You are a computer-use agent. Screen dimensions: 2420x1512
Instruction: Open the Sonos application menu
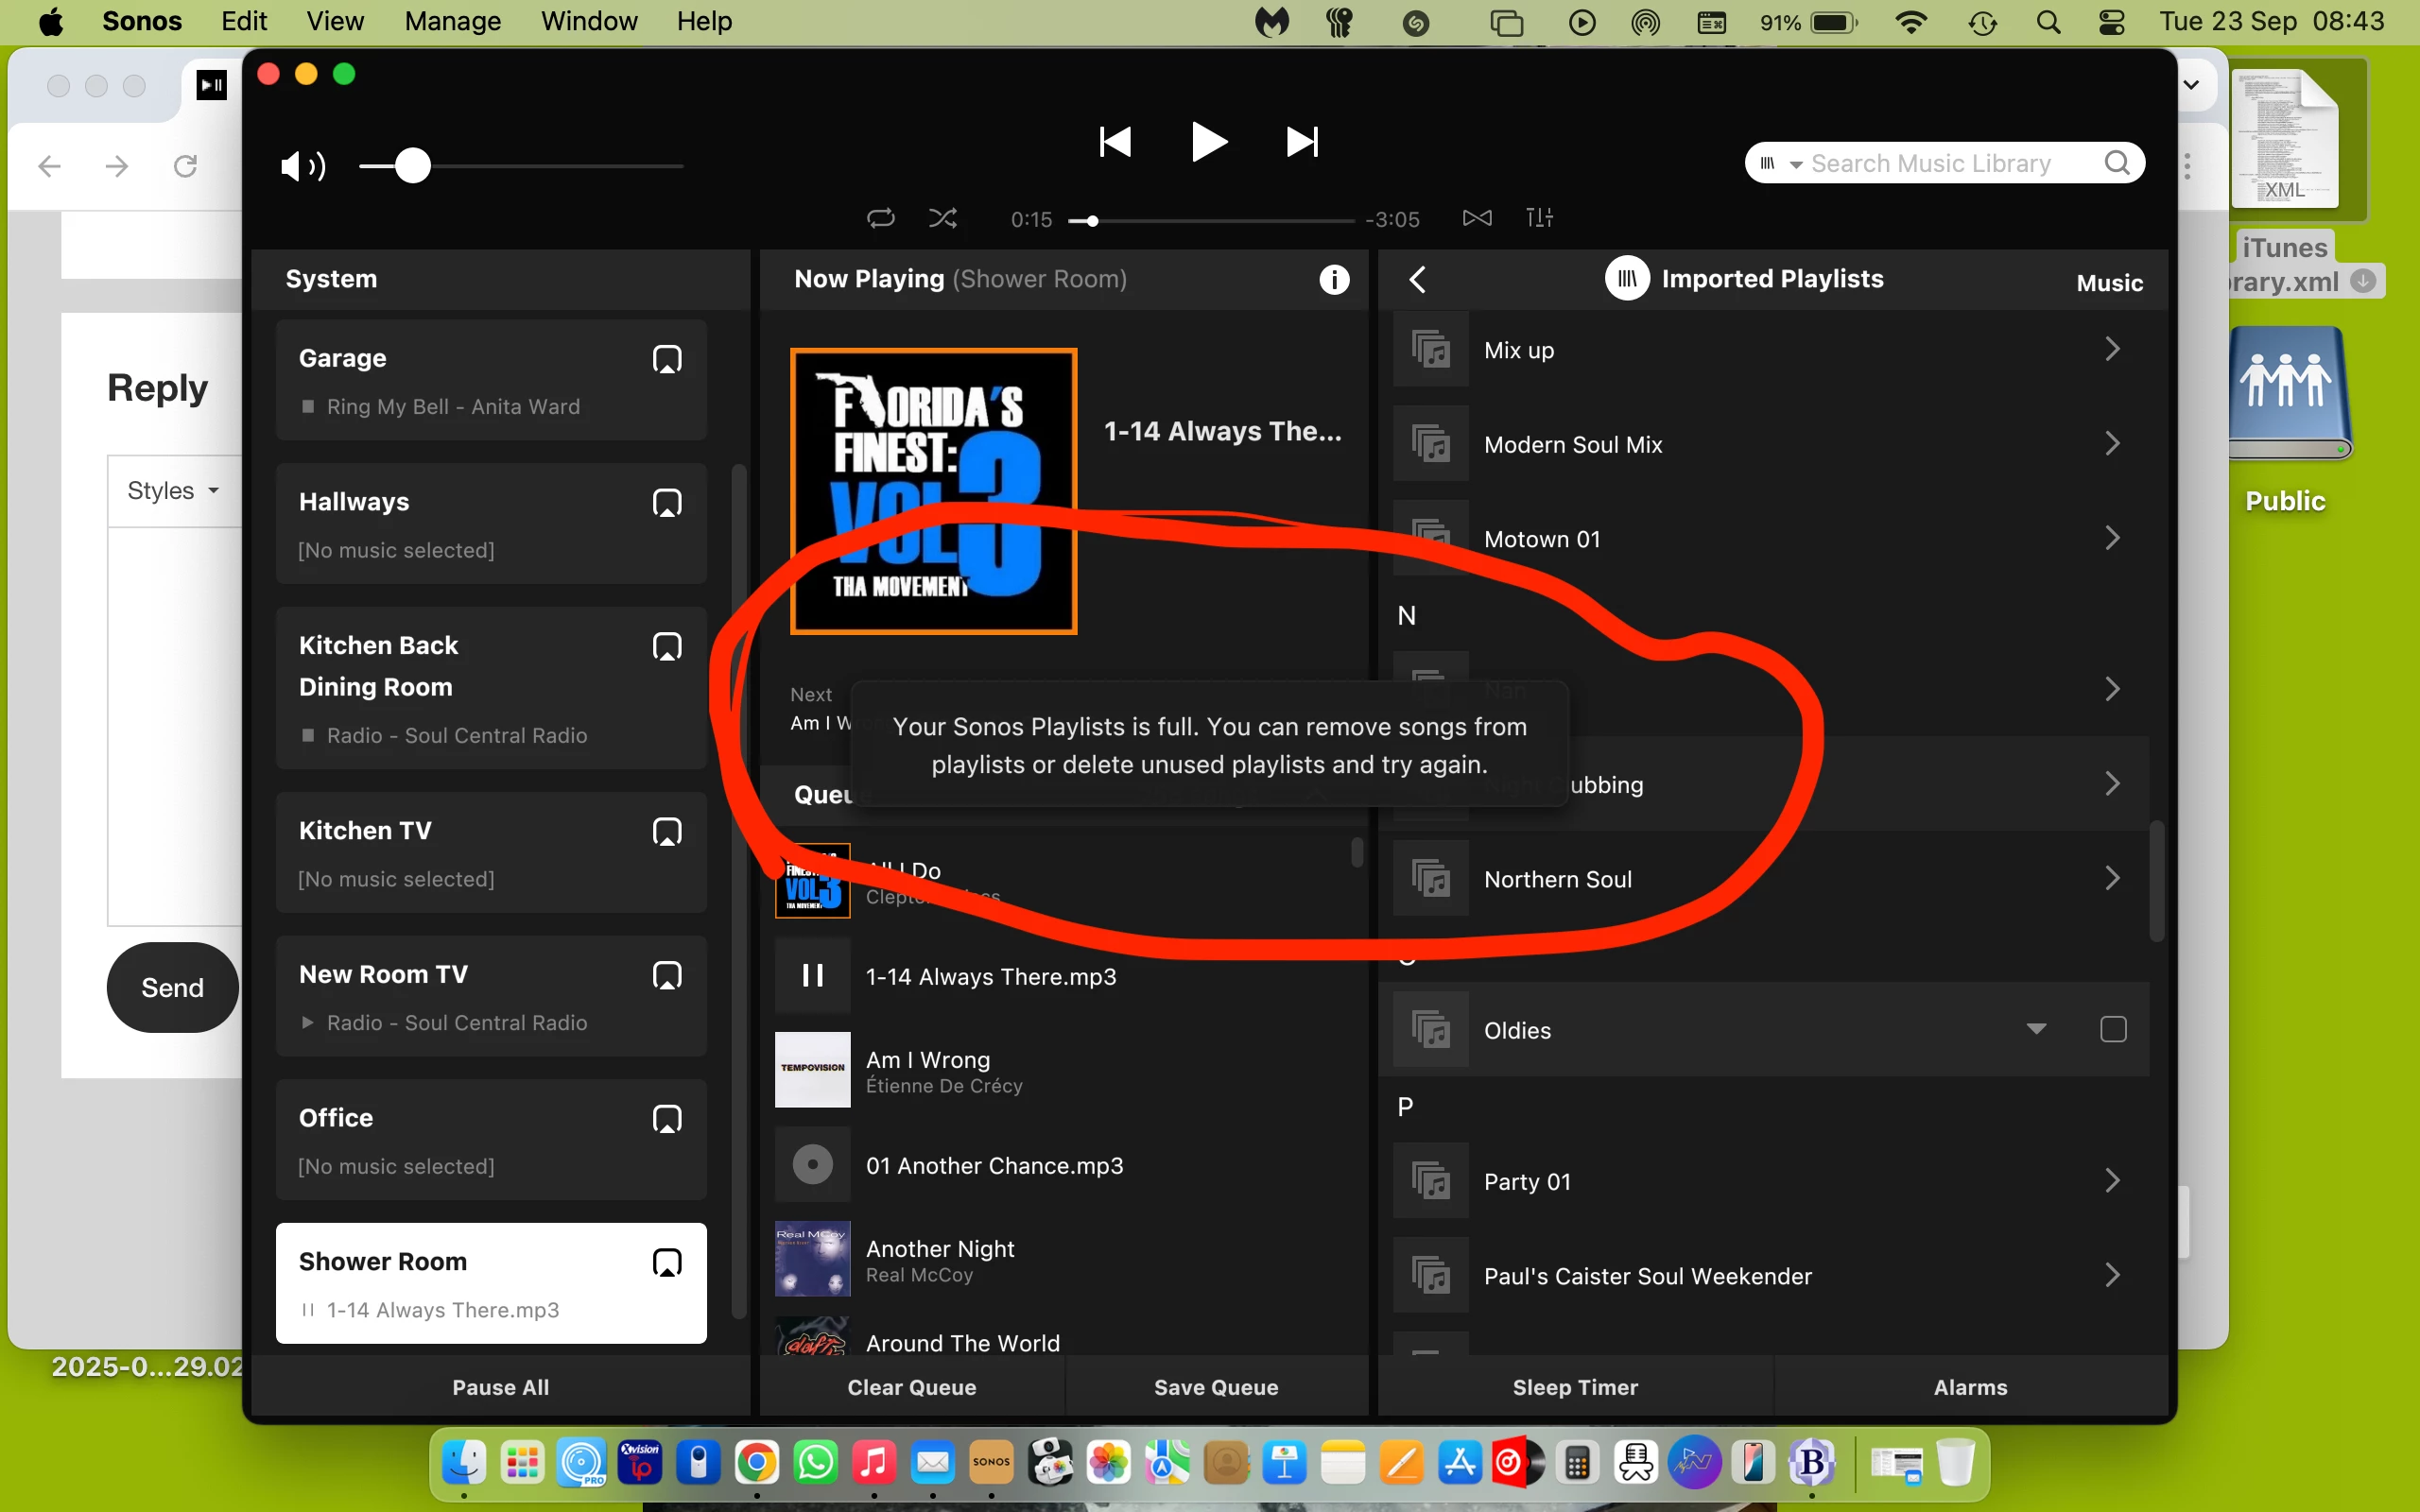142,22
